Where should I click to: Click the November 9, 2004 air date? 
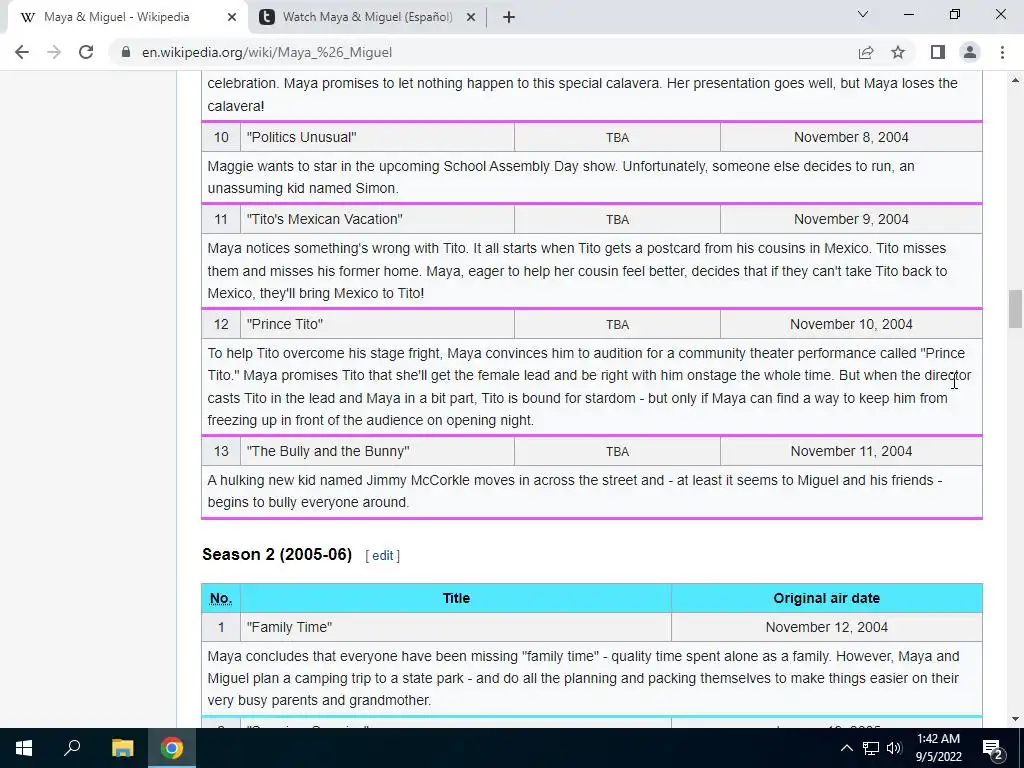point(851,219)
